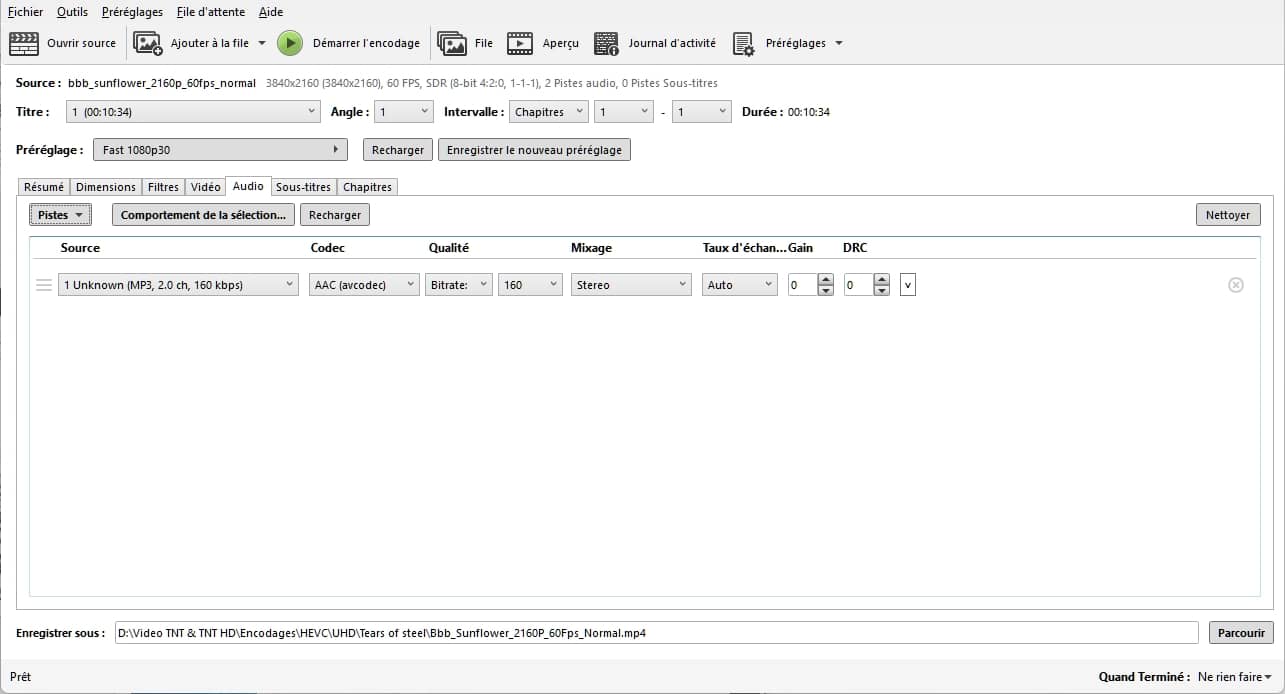Decrease the DRC value with down arrow
This screenshot has height=694, width=1285.
[x=881, y=290]
